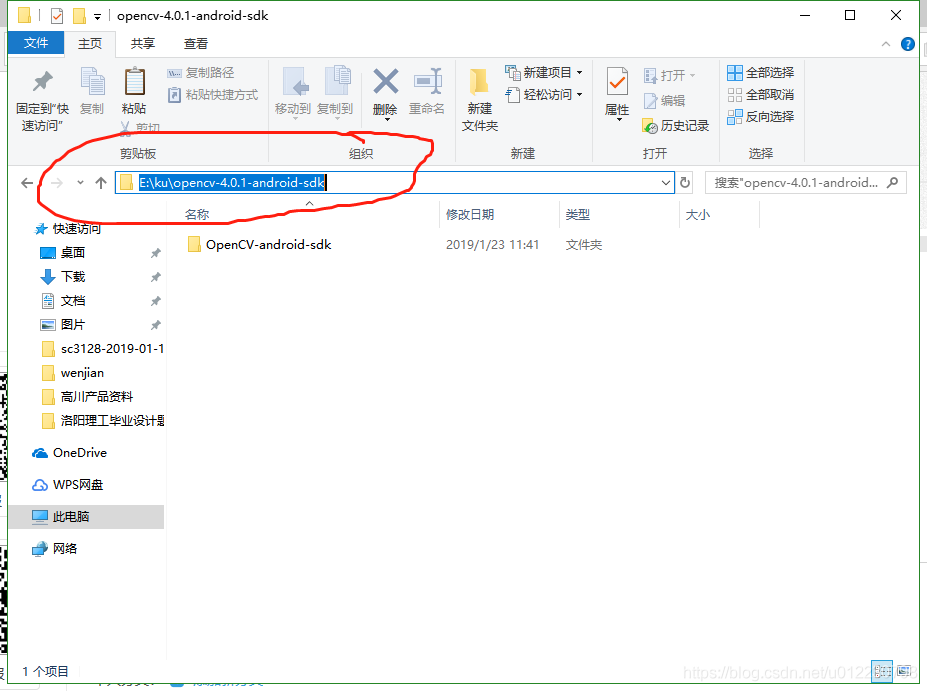Viewport: 927px width, 691px height.
Task: Click Invert selection (反向选择)
Action: [x=761, y=116]
